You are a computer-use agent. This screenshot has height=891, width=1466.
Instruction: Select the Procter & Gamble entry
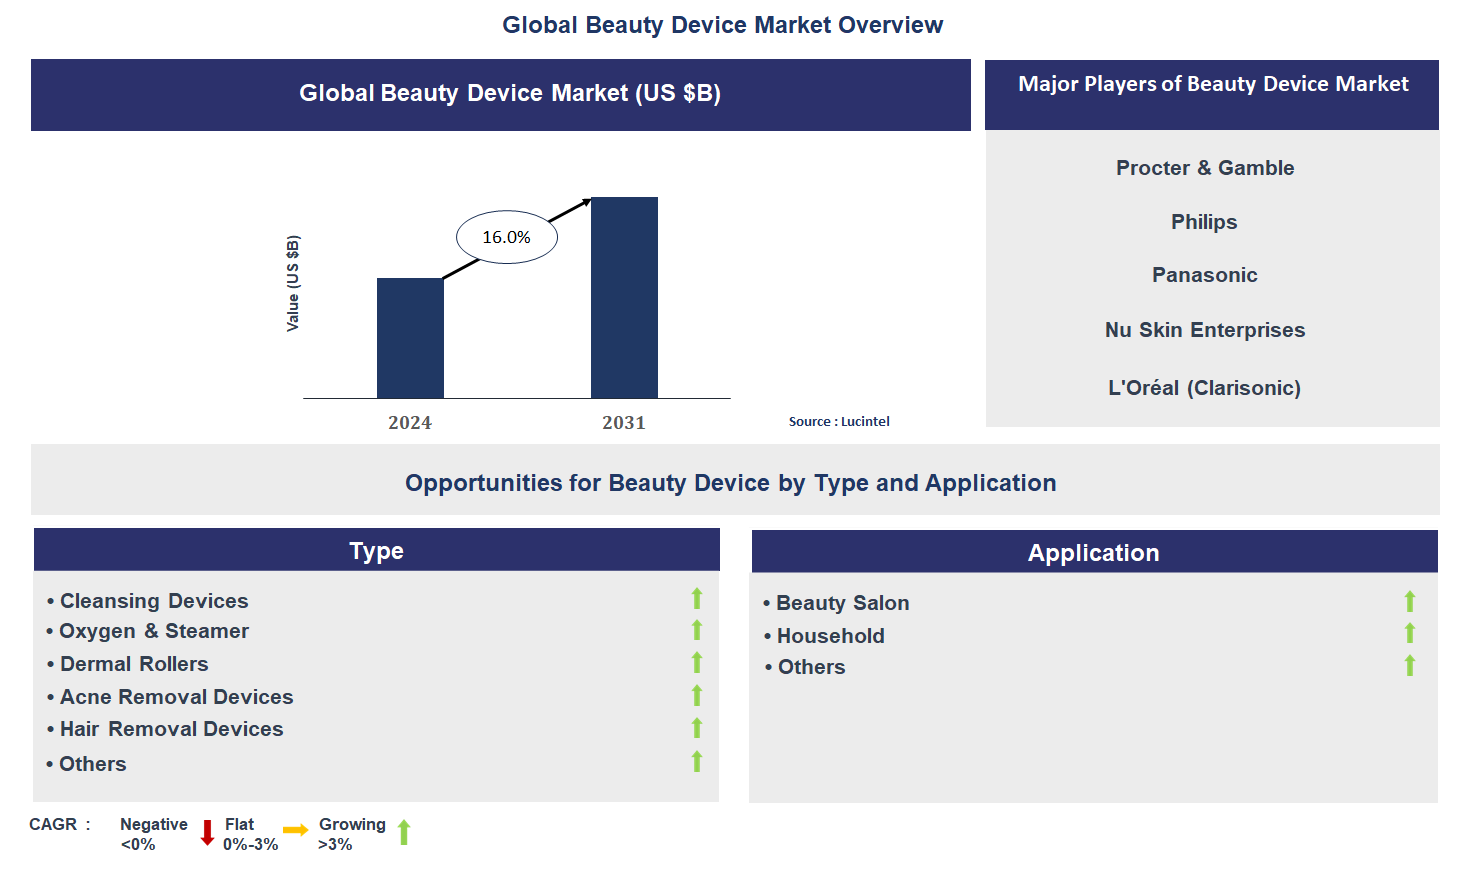pyautogui.click(x=1204, y=167)
